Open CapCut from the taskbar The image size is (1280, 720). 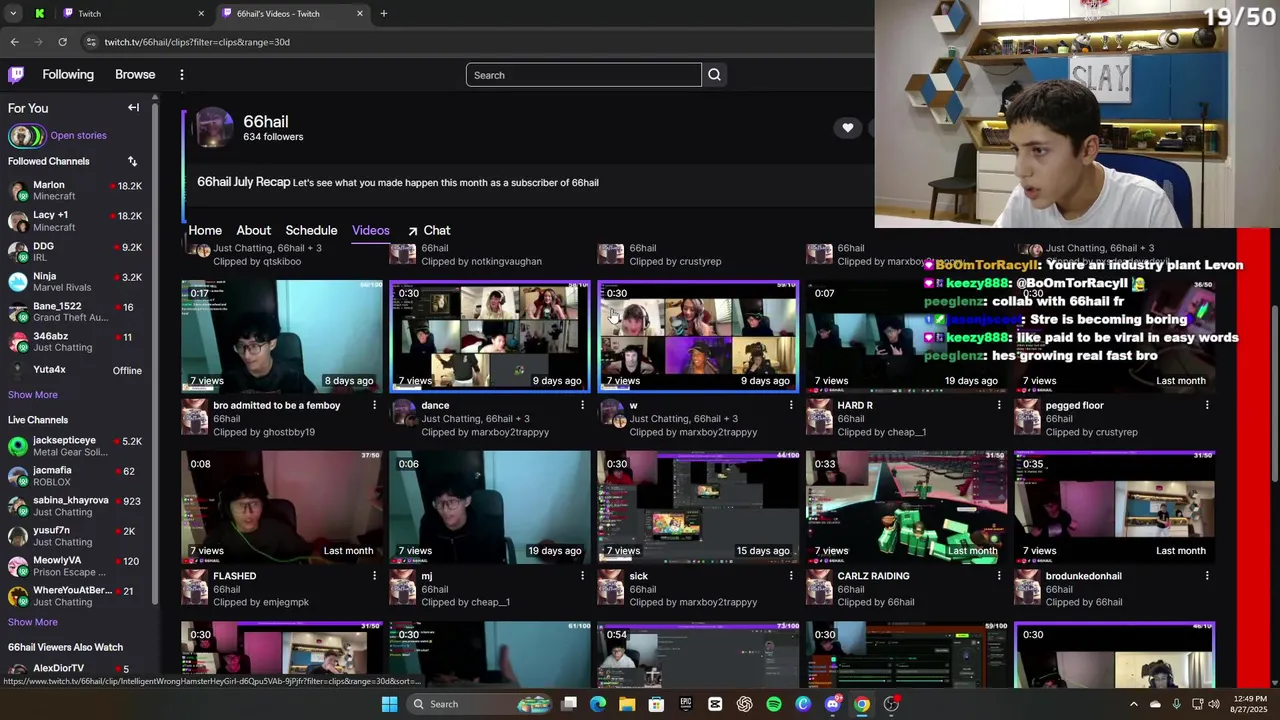(715, 704)
